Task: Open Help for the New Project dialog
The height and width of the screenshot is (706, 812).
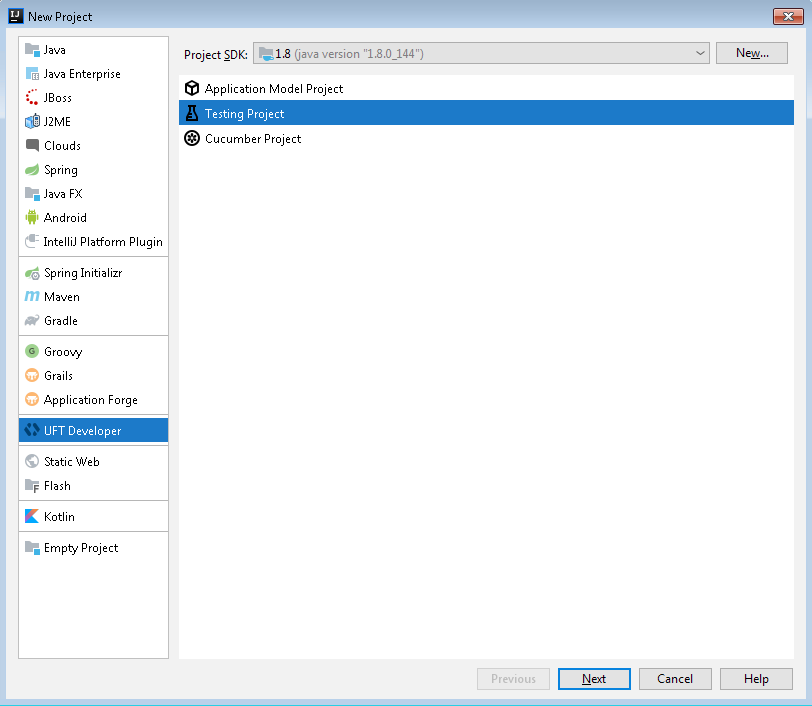Action: point(756,679)
